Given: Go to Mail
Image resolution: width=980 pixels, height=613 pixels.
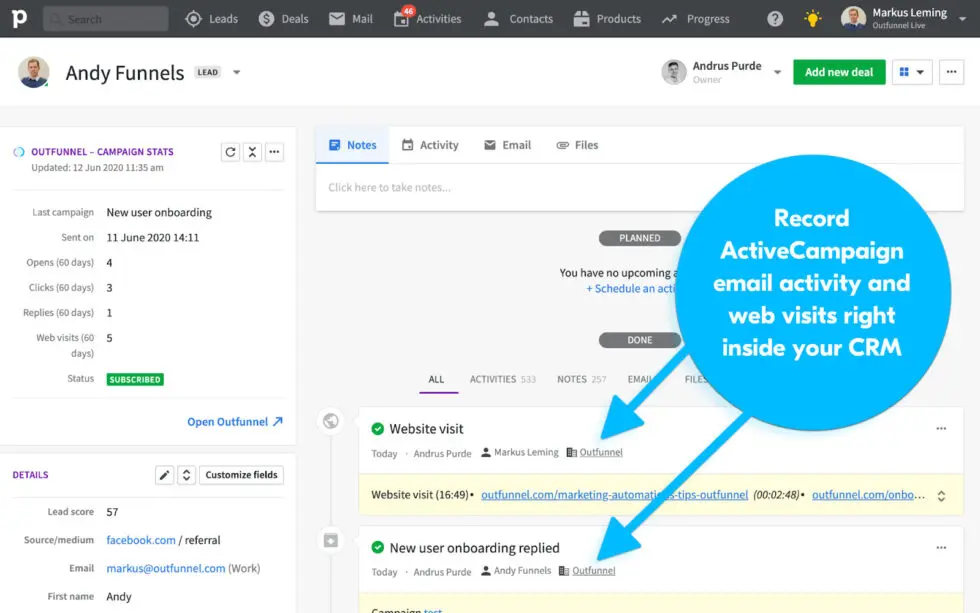Looking at the screenshot, I should [351, 19].
